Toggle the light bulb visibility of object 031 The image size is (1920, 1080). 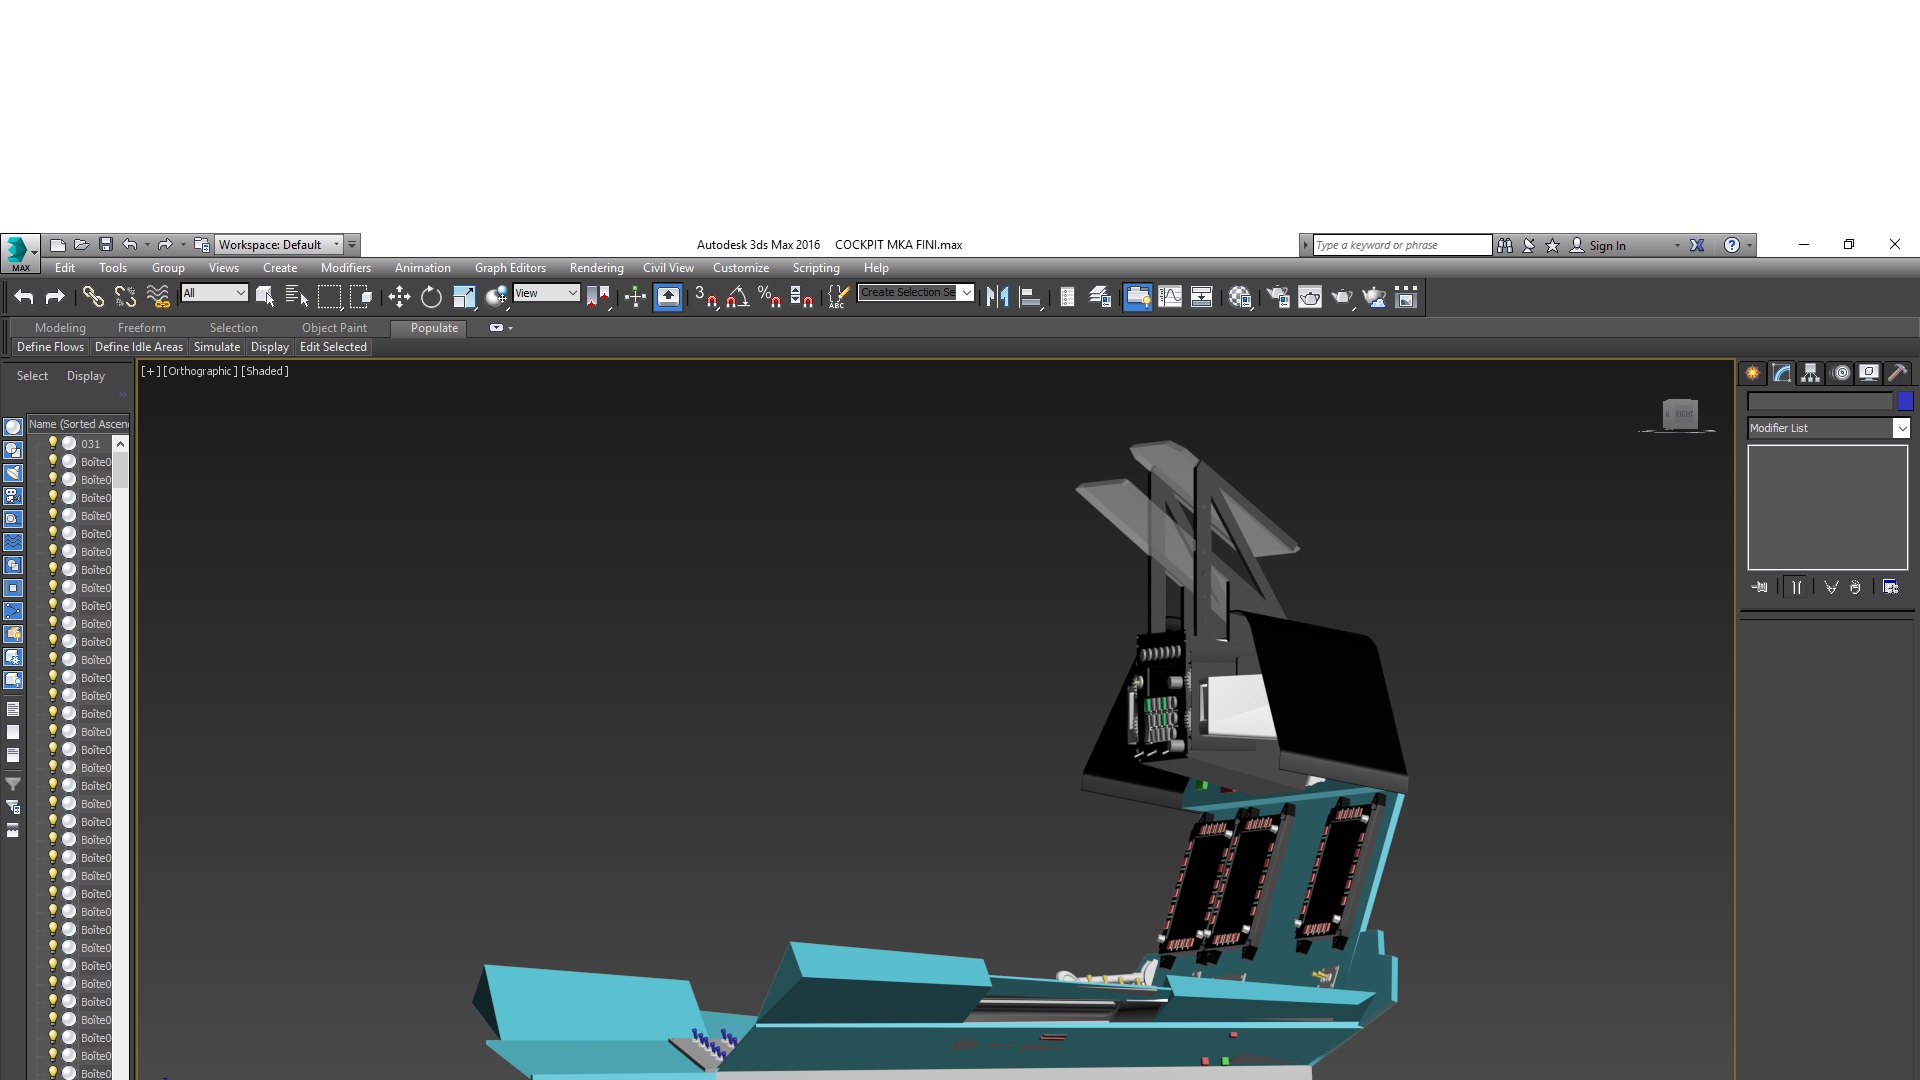point(53,443)
